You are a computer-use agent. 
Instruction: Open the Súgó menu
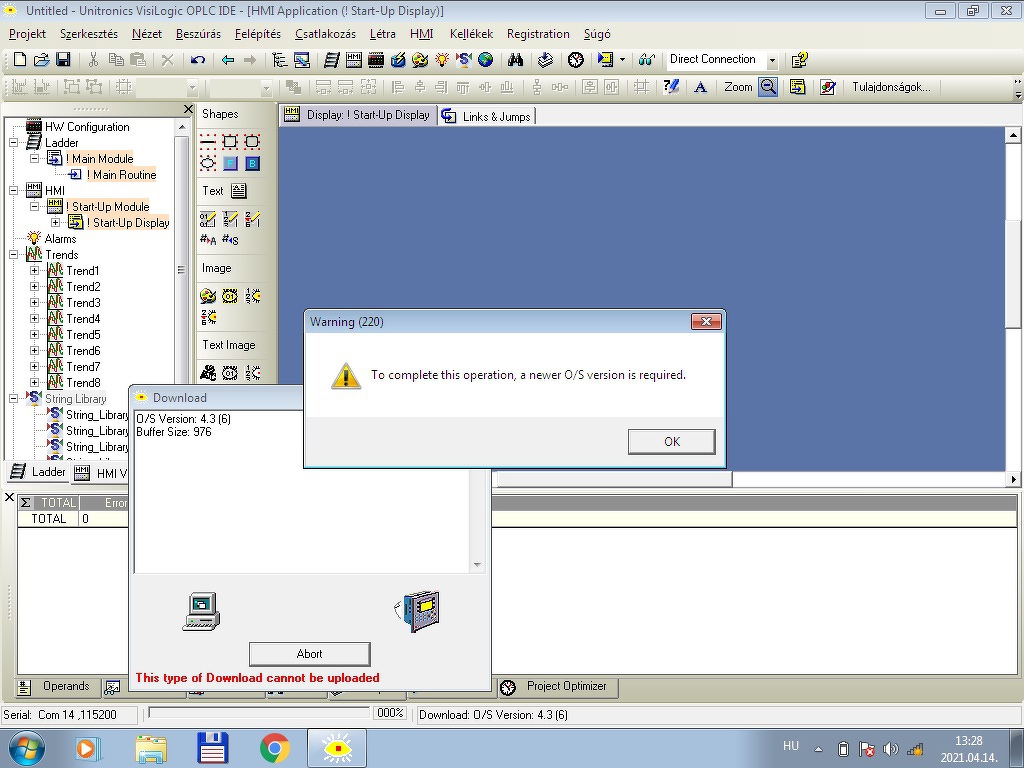pos(597,34)
